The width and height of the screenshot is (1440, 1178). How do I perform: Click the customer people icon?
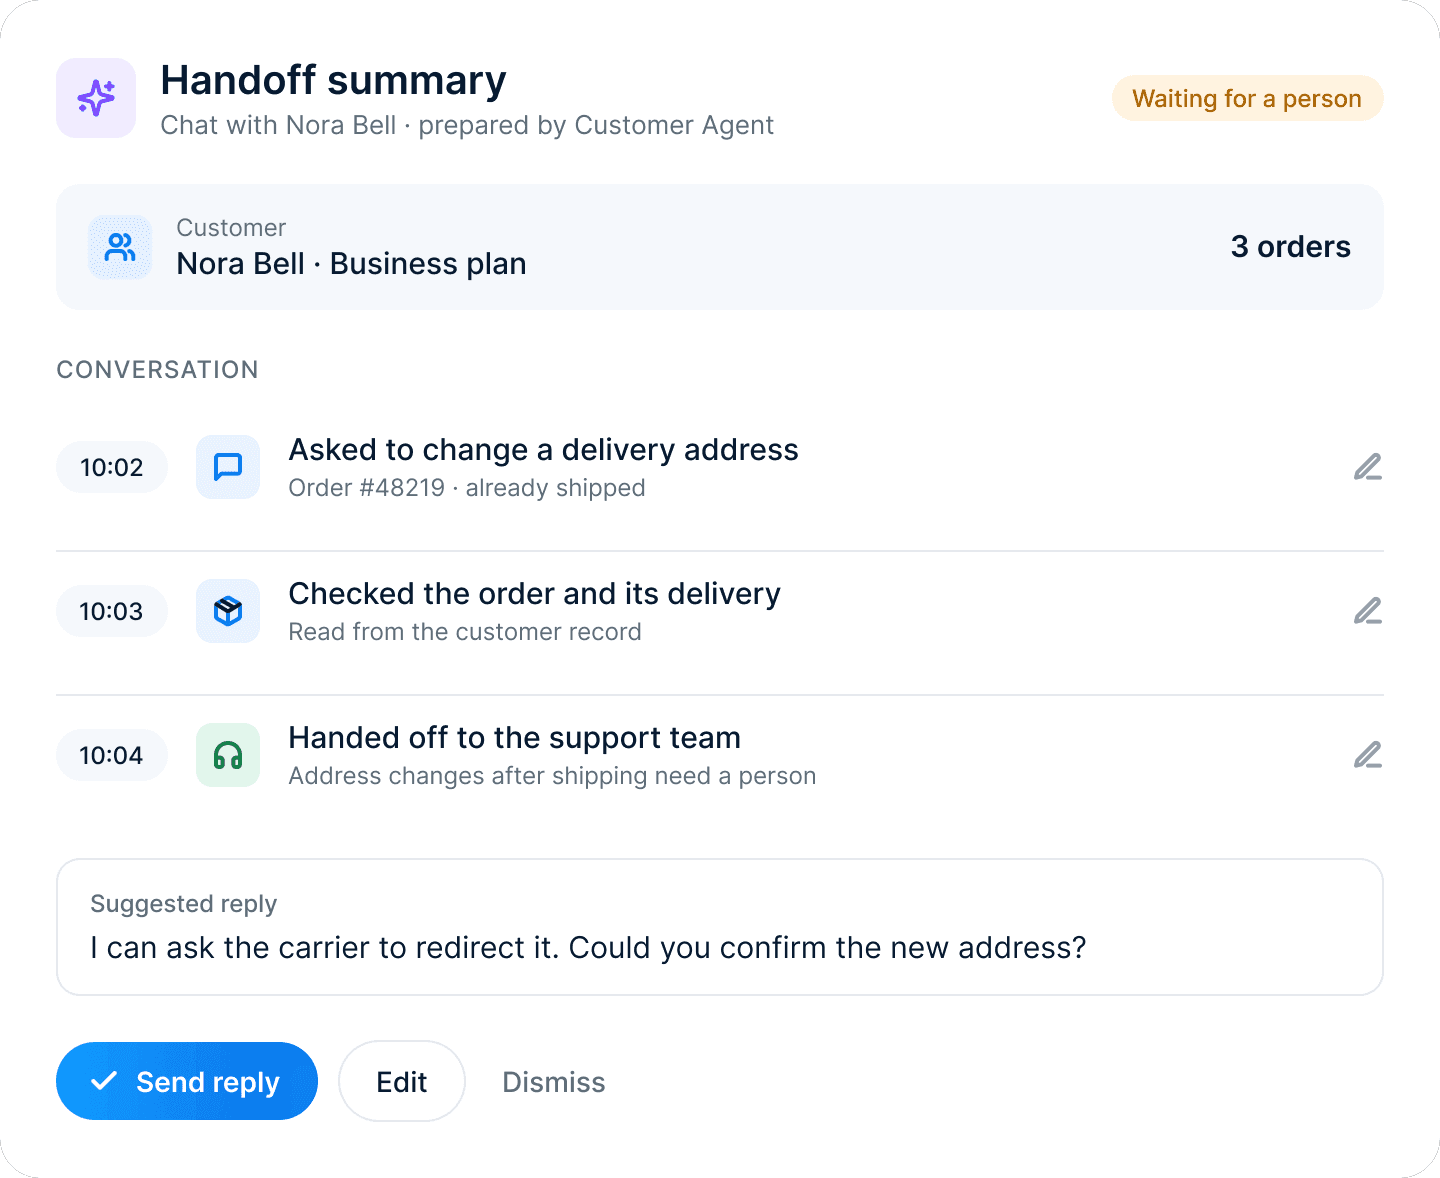120,247
